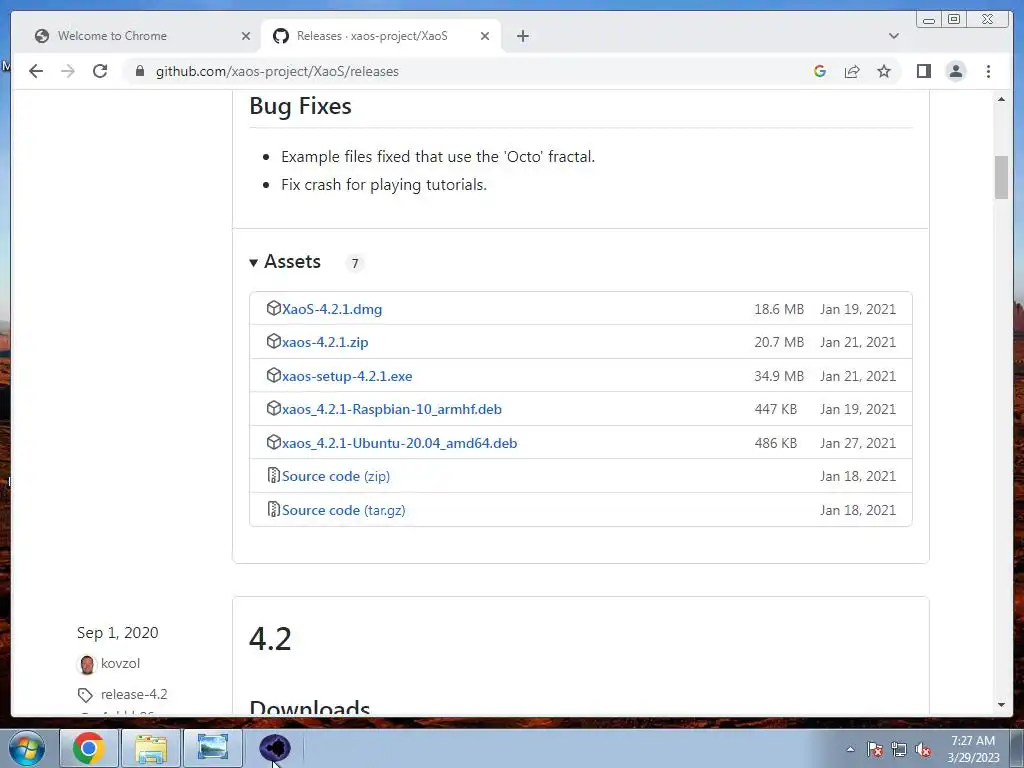This screenshot has height=768, width=1024.
Task: Go back to the previous page
Action: click(x=36, y=71)
